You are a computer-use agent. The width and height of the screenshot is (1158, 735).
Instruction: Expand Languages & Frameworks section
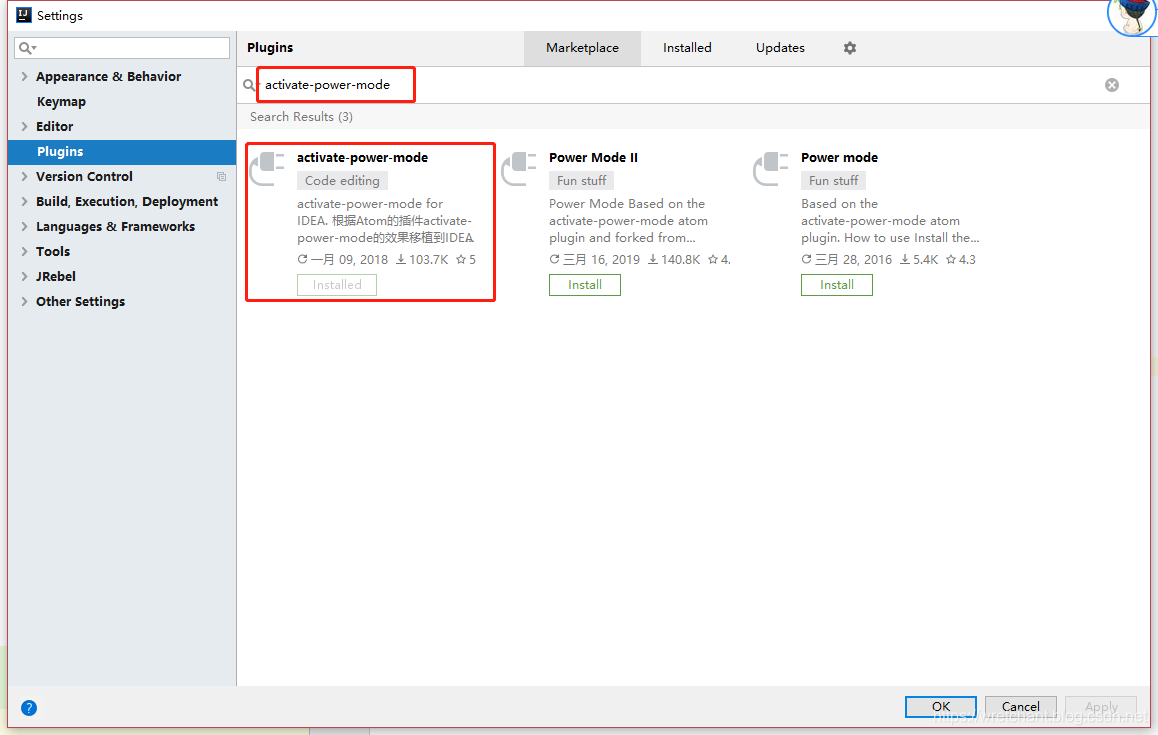pos(24,227)
